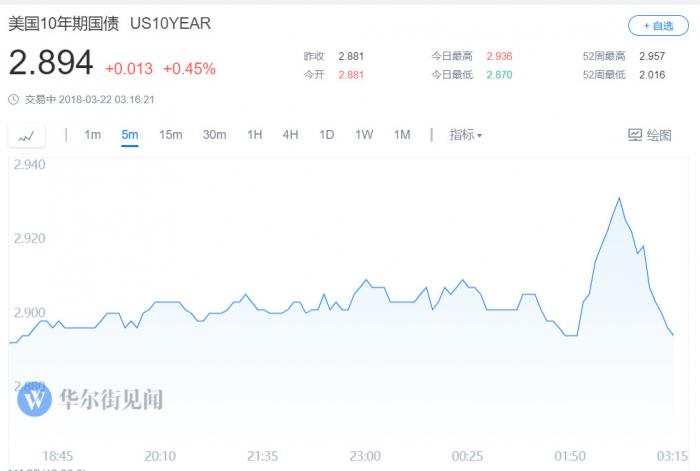The image size is (700, 471).
Task: Click the 2.894 current yield value
Action: (50, 64)
